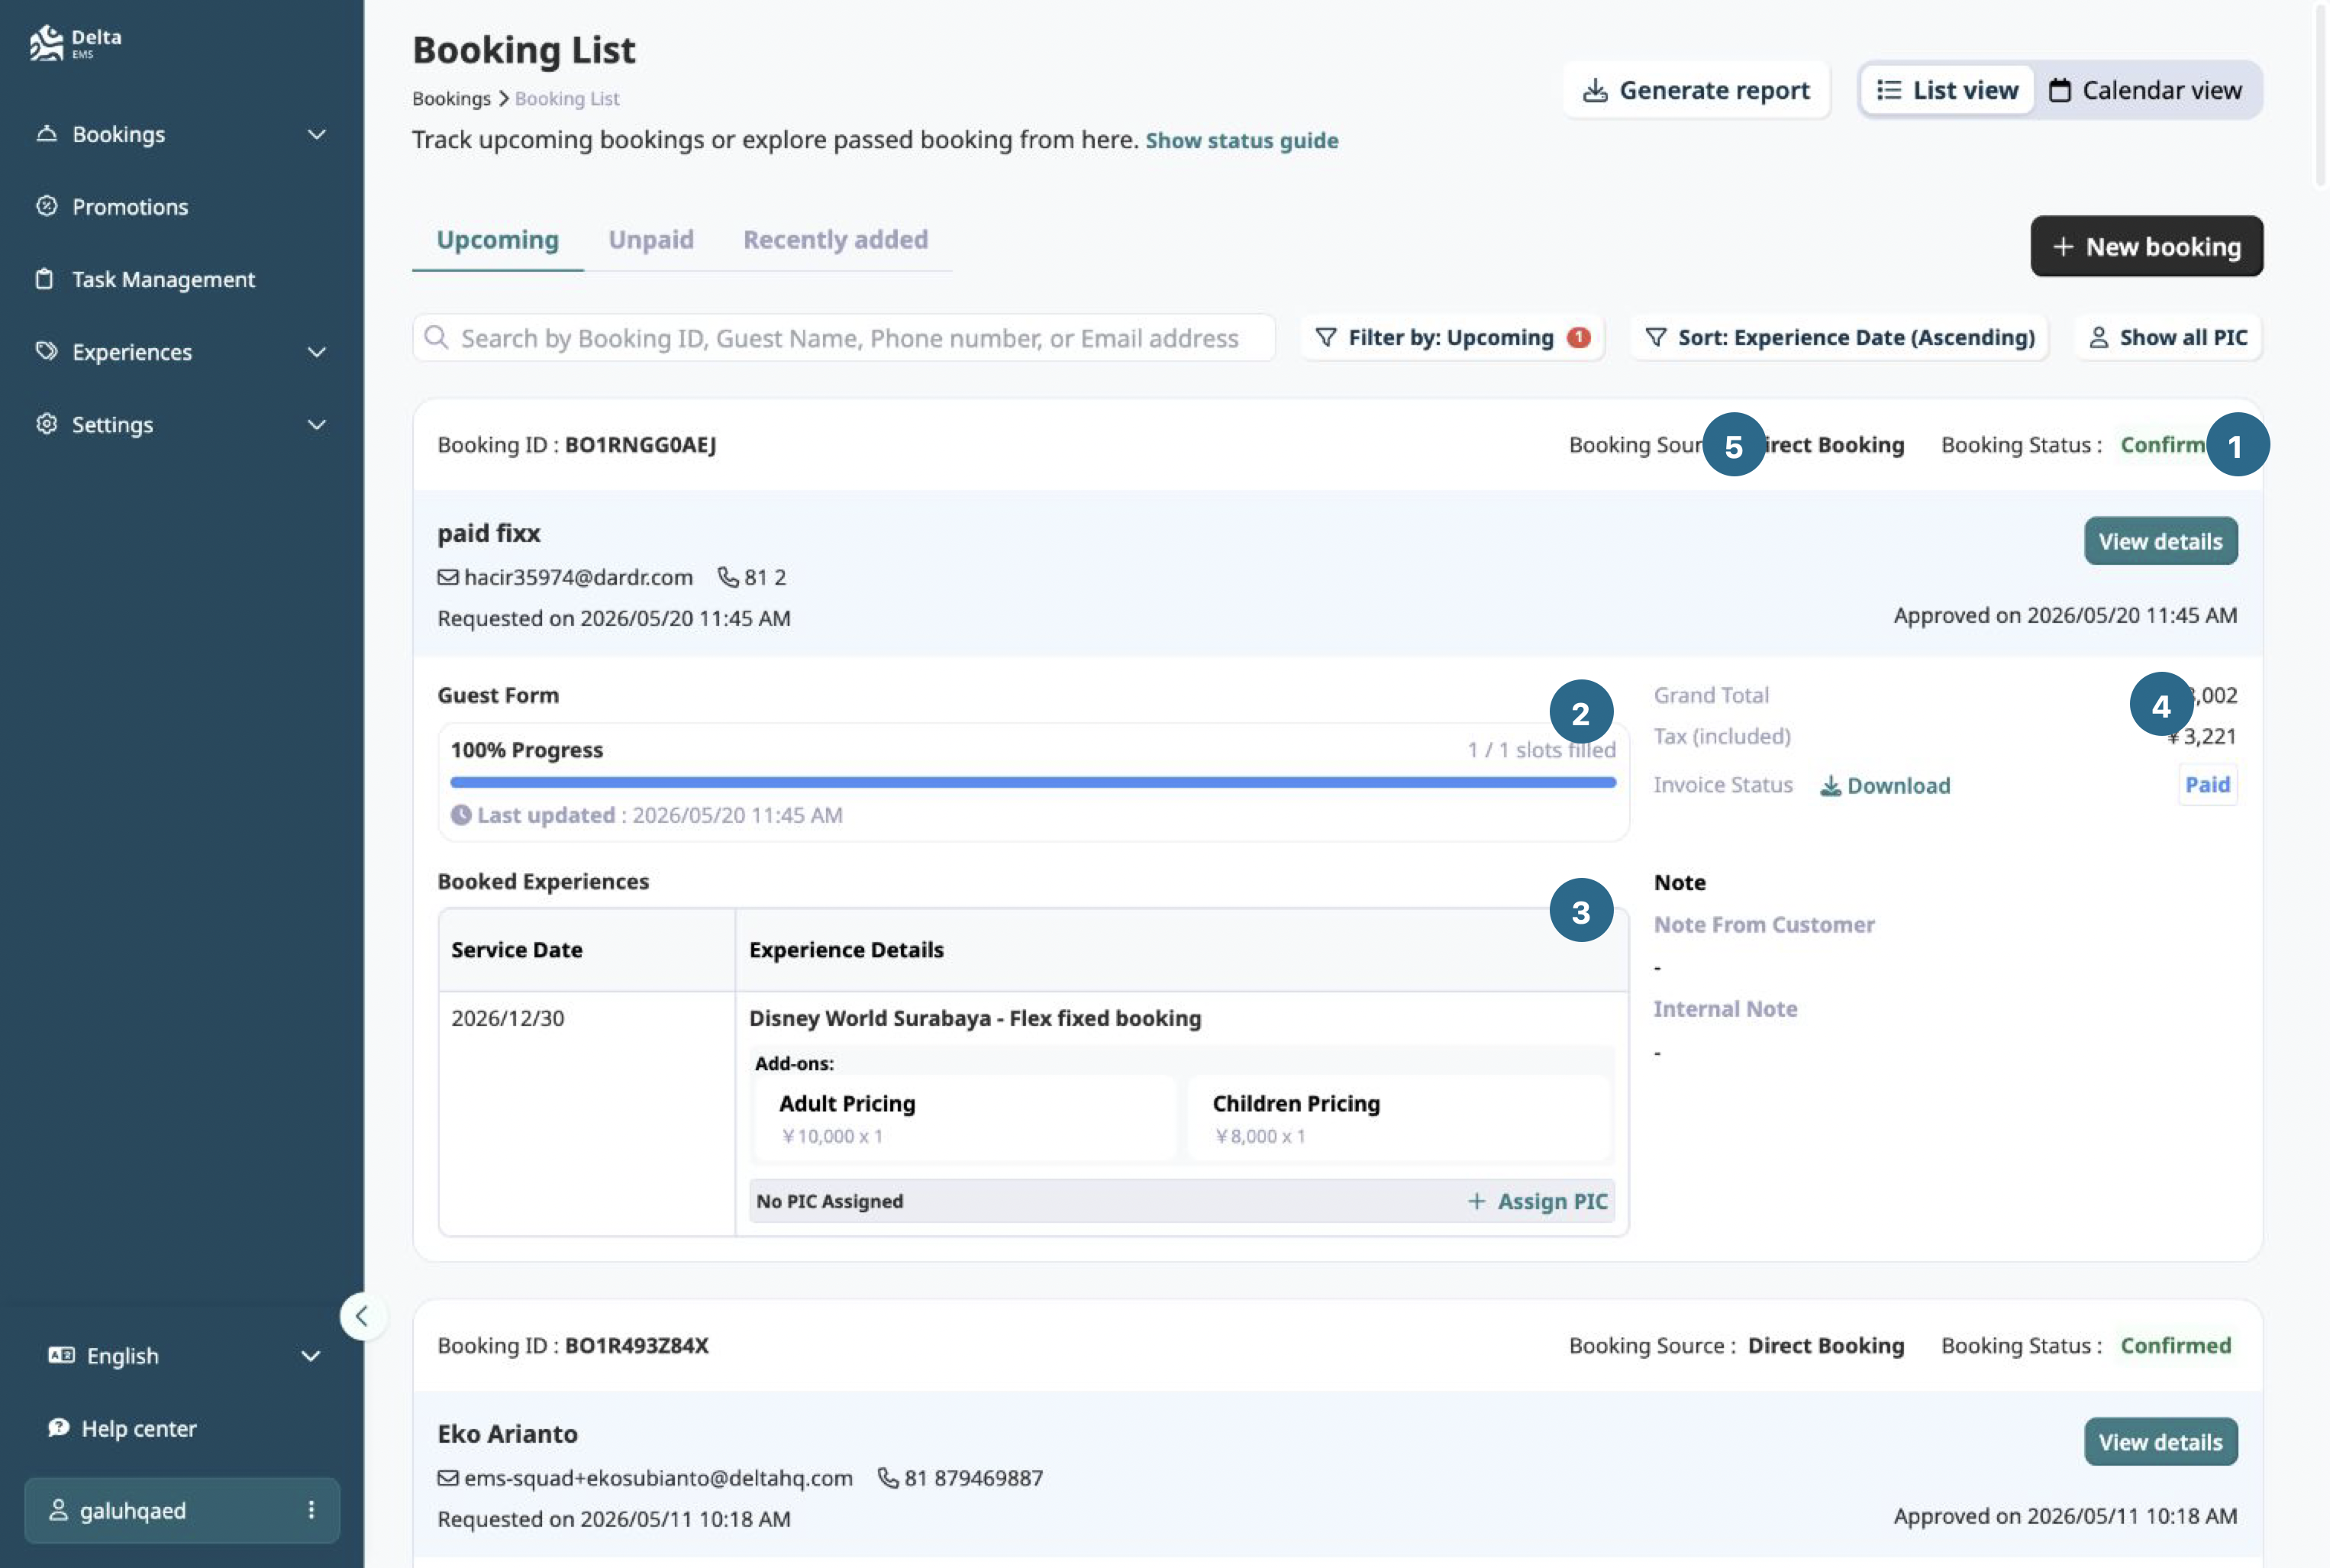View details for paid fixx booking
This screenshot has width=2330, height=1568.
click(2161, 541)
